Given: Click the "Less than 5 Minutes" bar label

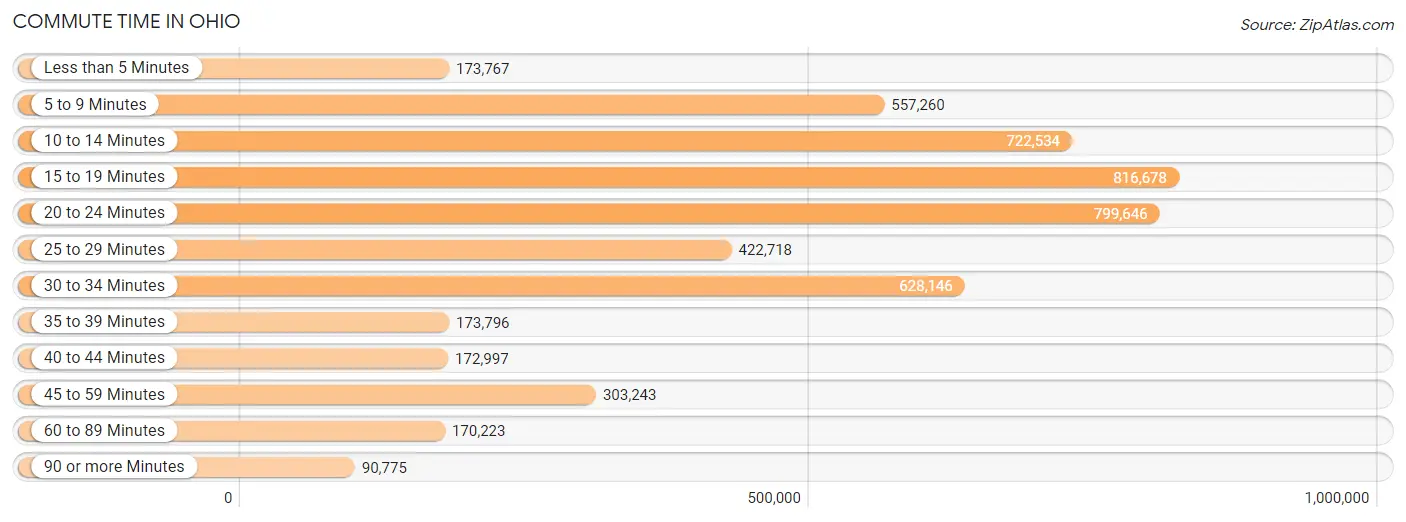Looking at the screenshot, I should pyautogui.click(x=116, y=68).
